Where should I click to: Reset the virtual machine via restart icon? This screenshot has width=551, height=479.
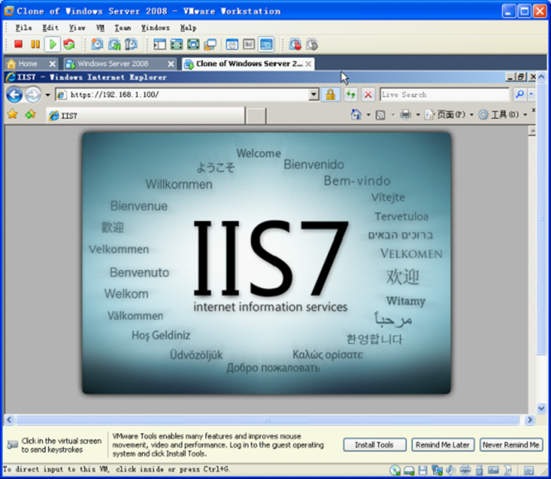[69, 44]
